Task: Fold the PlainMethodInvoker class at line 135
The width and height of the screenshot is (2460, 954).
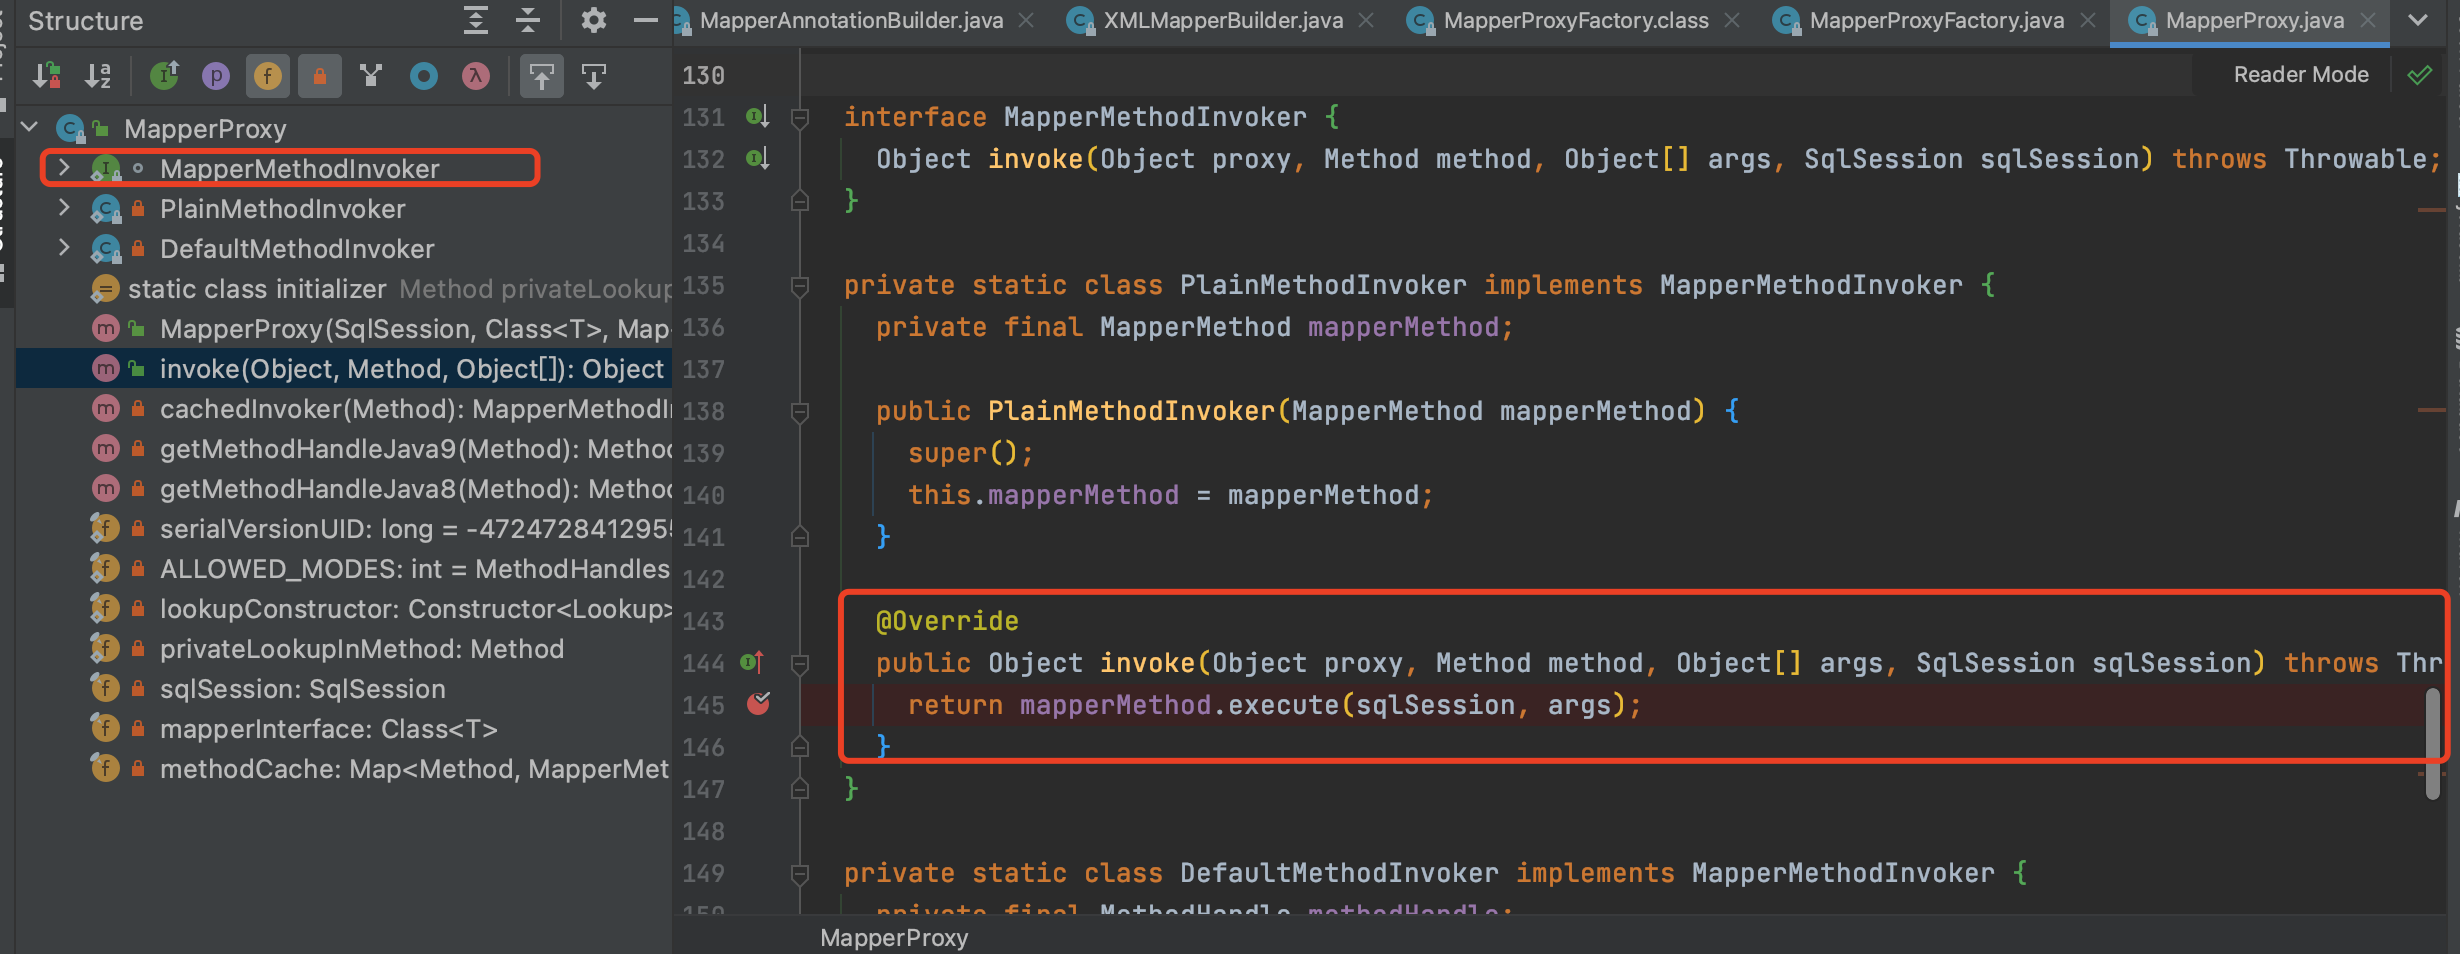Action: 800,287
